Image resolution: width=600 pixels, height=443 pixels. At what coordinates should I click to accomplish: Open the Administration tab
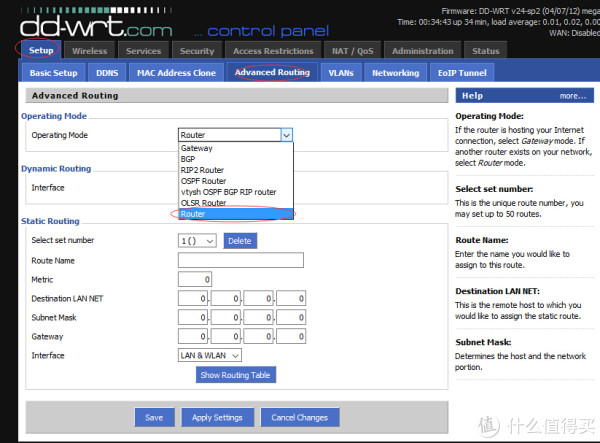click(422, 51)
